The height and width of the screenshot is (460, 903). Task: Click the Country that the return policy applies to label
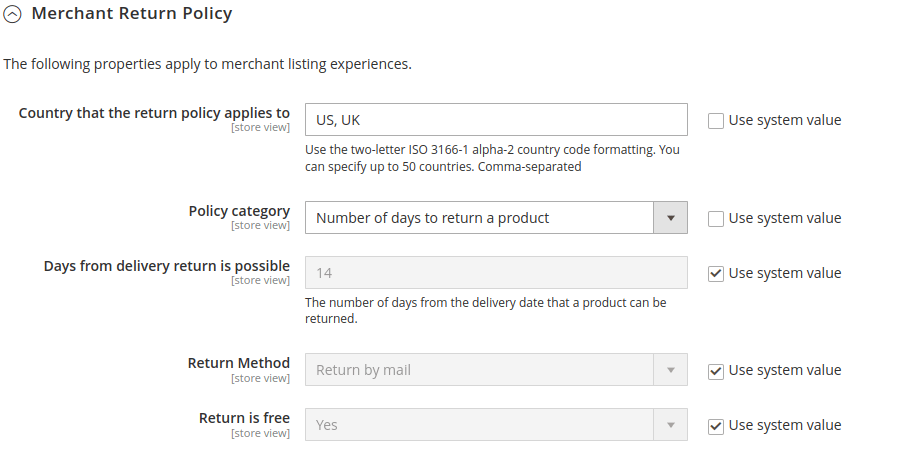point(154,113)
